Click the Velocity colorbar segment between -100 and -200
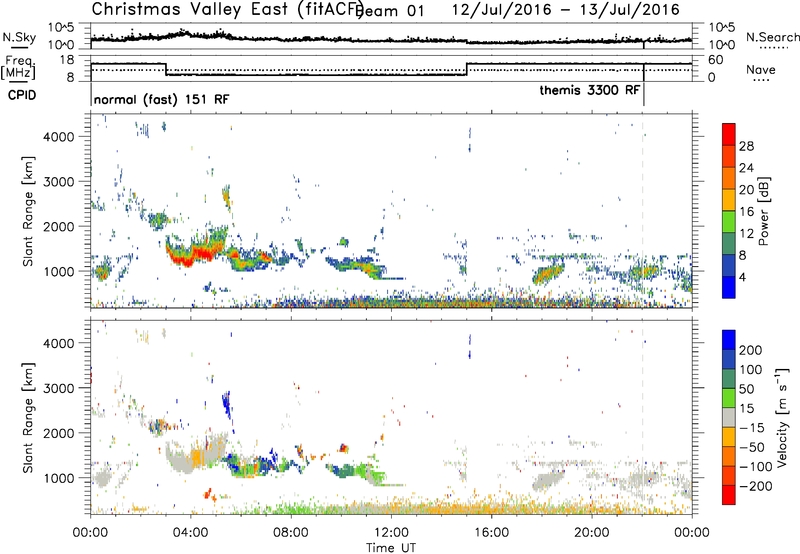 click(x=729, y=475)
